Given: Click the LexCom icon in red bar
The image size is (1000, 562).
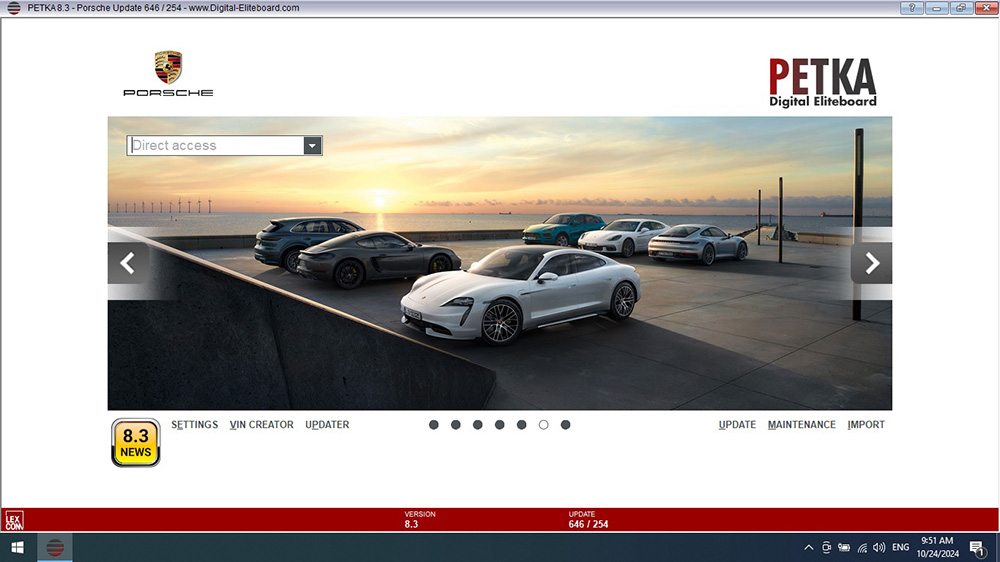Looking at the screenshot, I should click(x=14, y=521).
